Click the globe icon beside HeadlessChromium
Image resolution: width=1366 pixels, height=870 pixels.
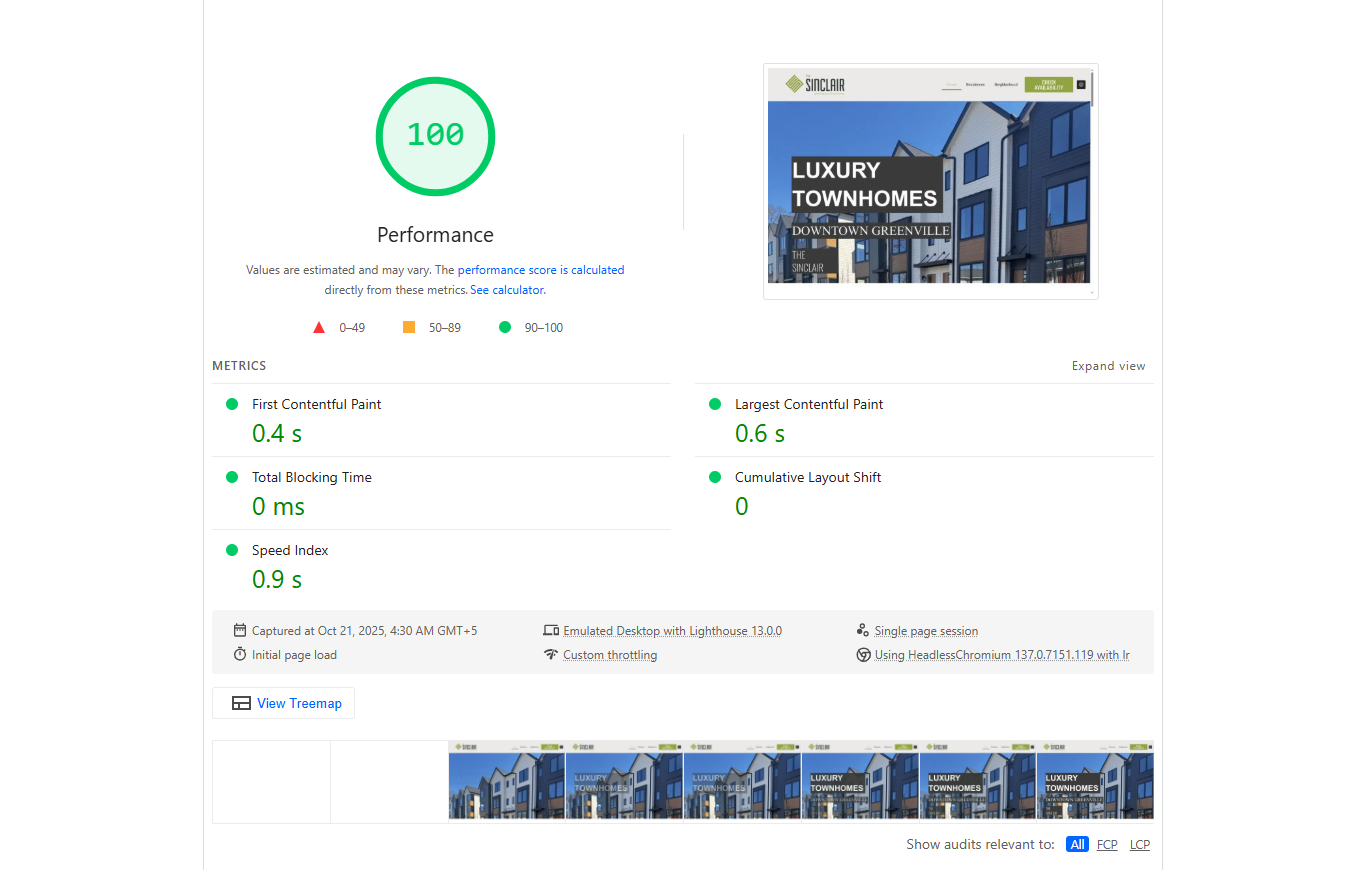click(863, 655)
